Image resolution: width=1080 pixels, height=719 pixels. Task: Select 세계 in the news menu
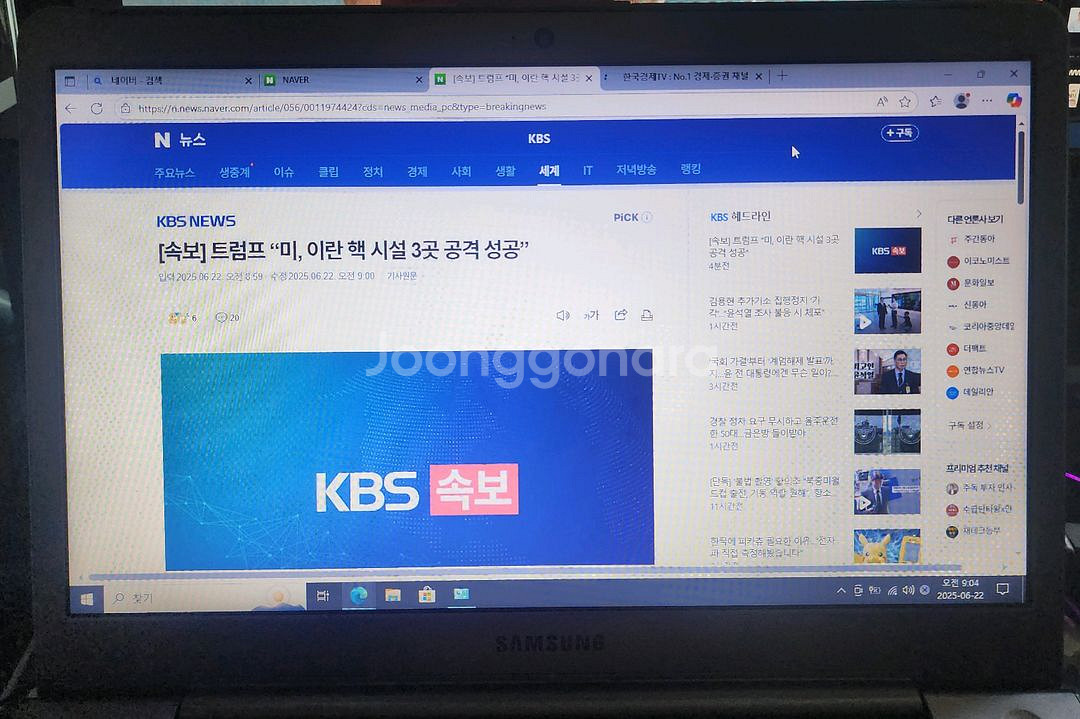click(549, 171)
